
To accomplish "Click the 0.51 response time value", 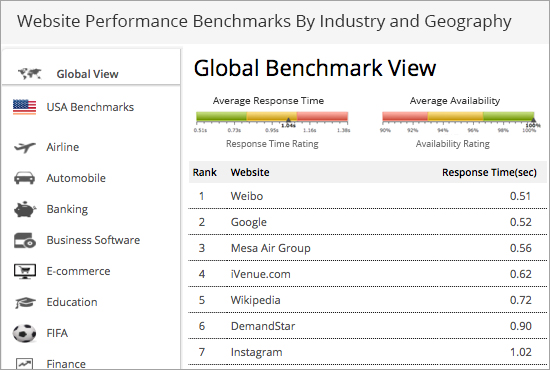I will pyautogui.click(x=520, y=196).
